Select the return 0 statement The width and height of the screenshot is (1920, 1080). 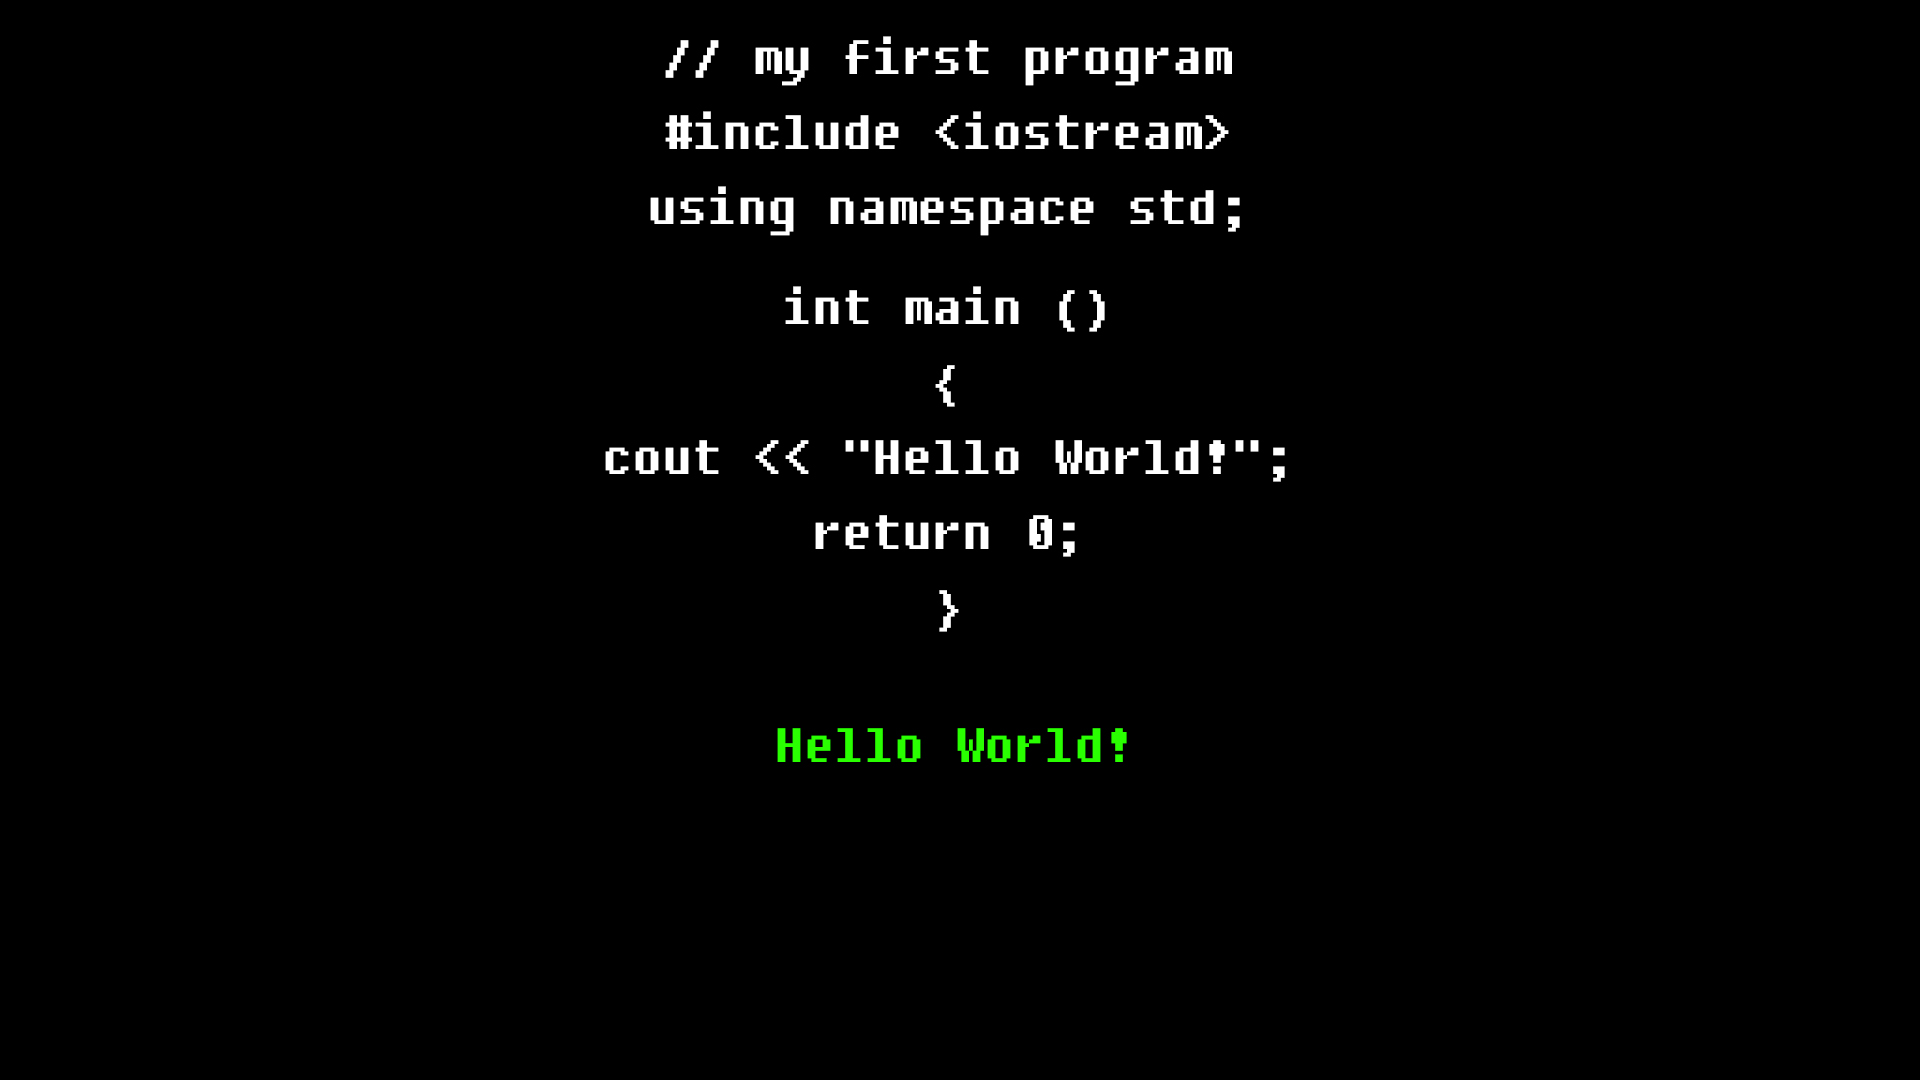(x=945, y=533)
